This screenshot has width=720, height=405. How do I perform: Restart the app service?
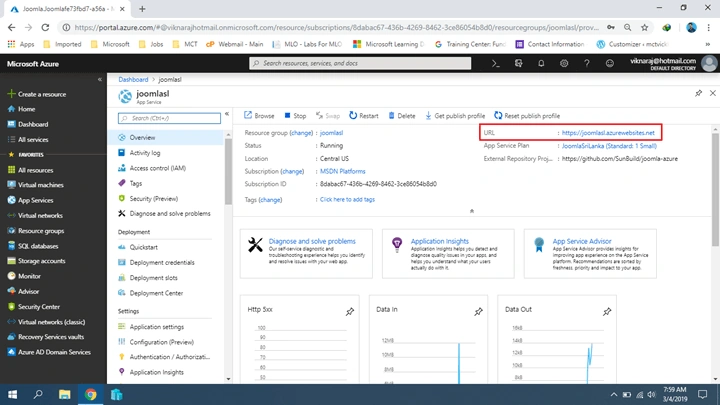(x=364, y=116)
